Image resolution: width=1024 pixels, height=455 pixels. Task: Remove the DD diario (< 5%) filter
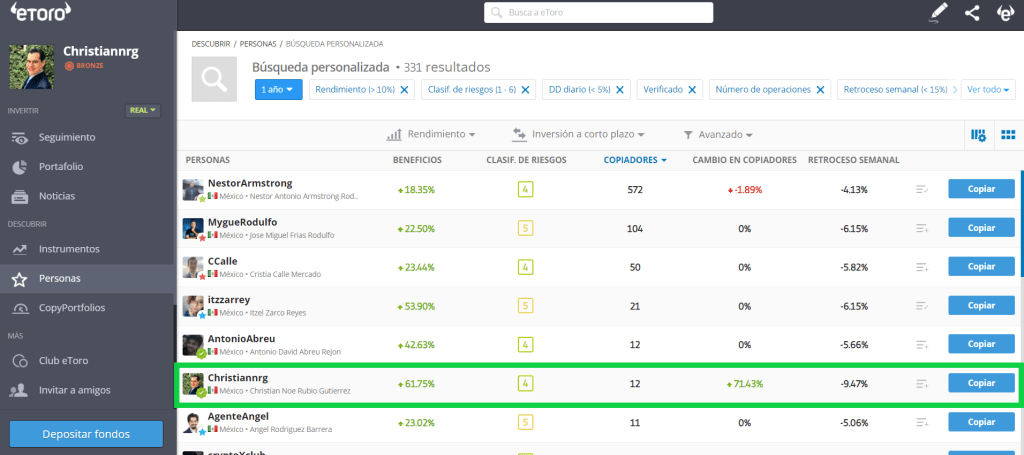(620, 89)
